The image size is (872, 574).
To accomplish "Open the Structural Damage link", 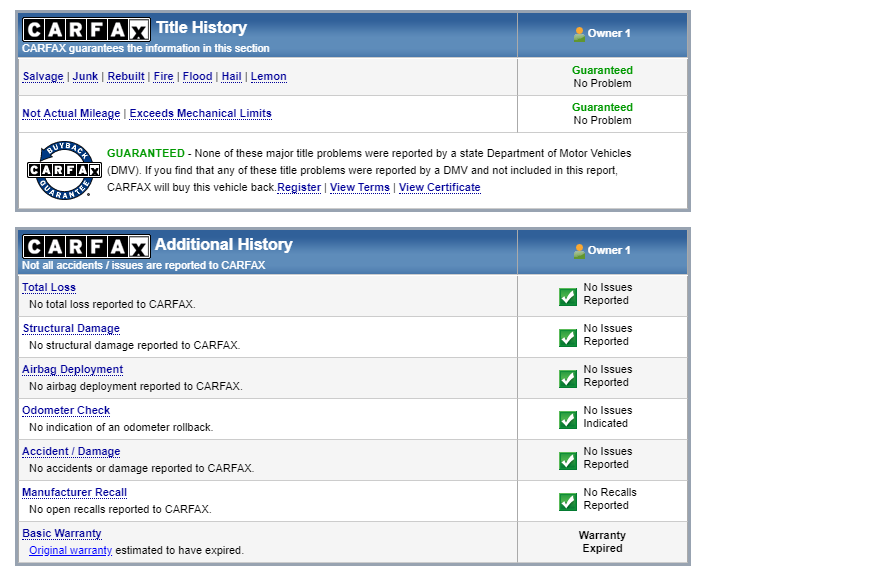I will pyautogui.click(x=71, y=329).
